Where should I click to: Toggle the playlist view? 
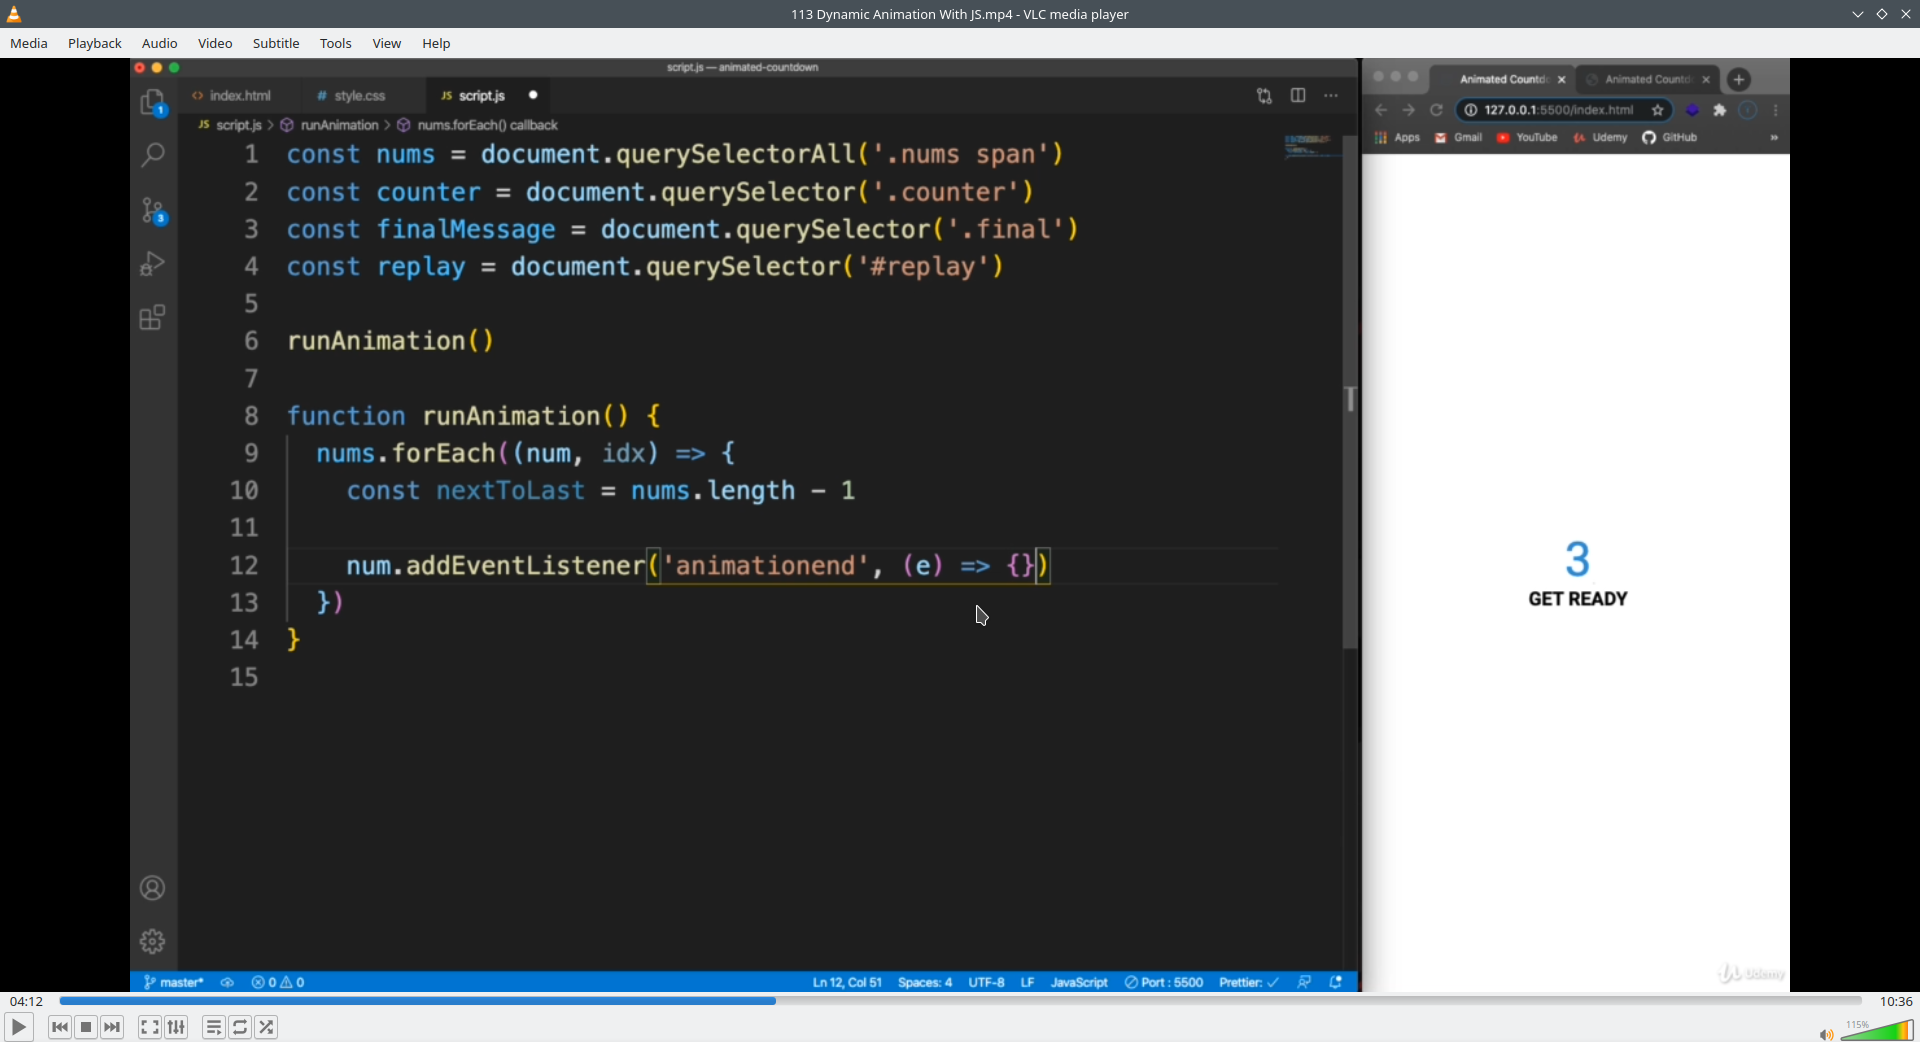214,1027
